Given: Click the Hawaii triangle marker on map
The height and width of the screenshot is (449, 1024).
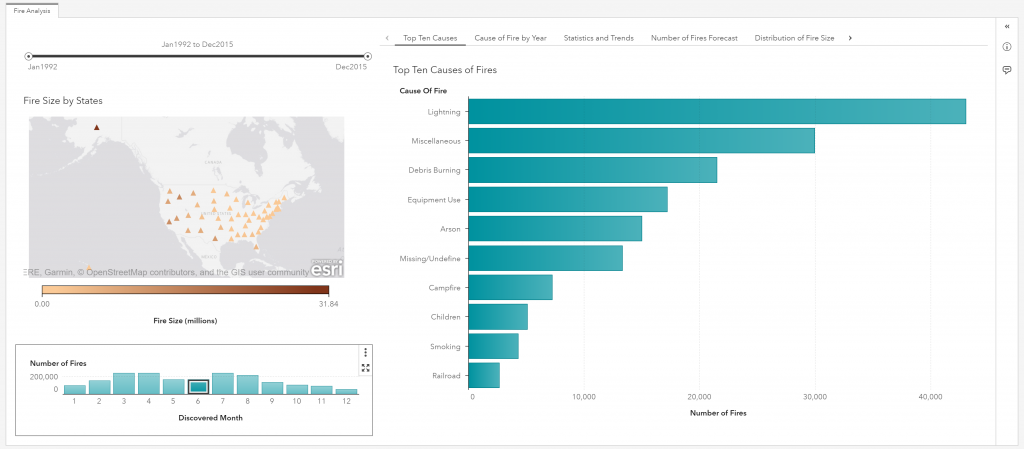Looking at the screenshot, I should [x=90, y=268].
